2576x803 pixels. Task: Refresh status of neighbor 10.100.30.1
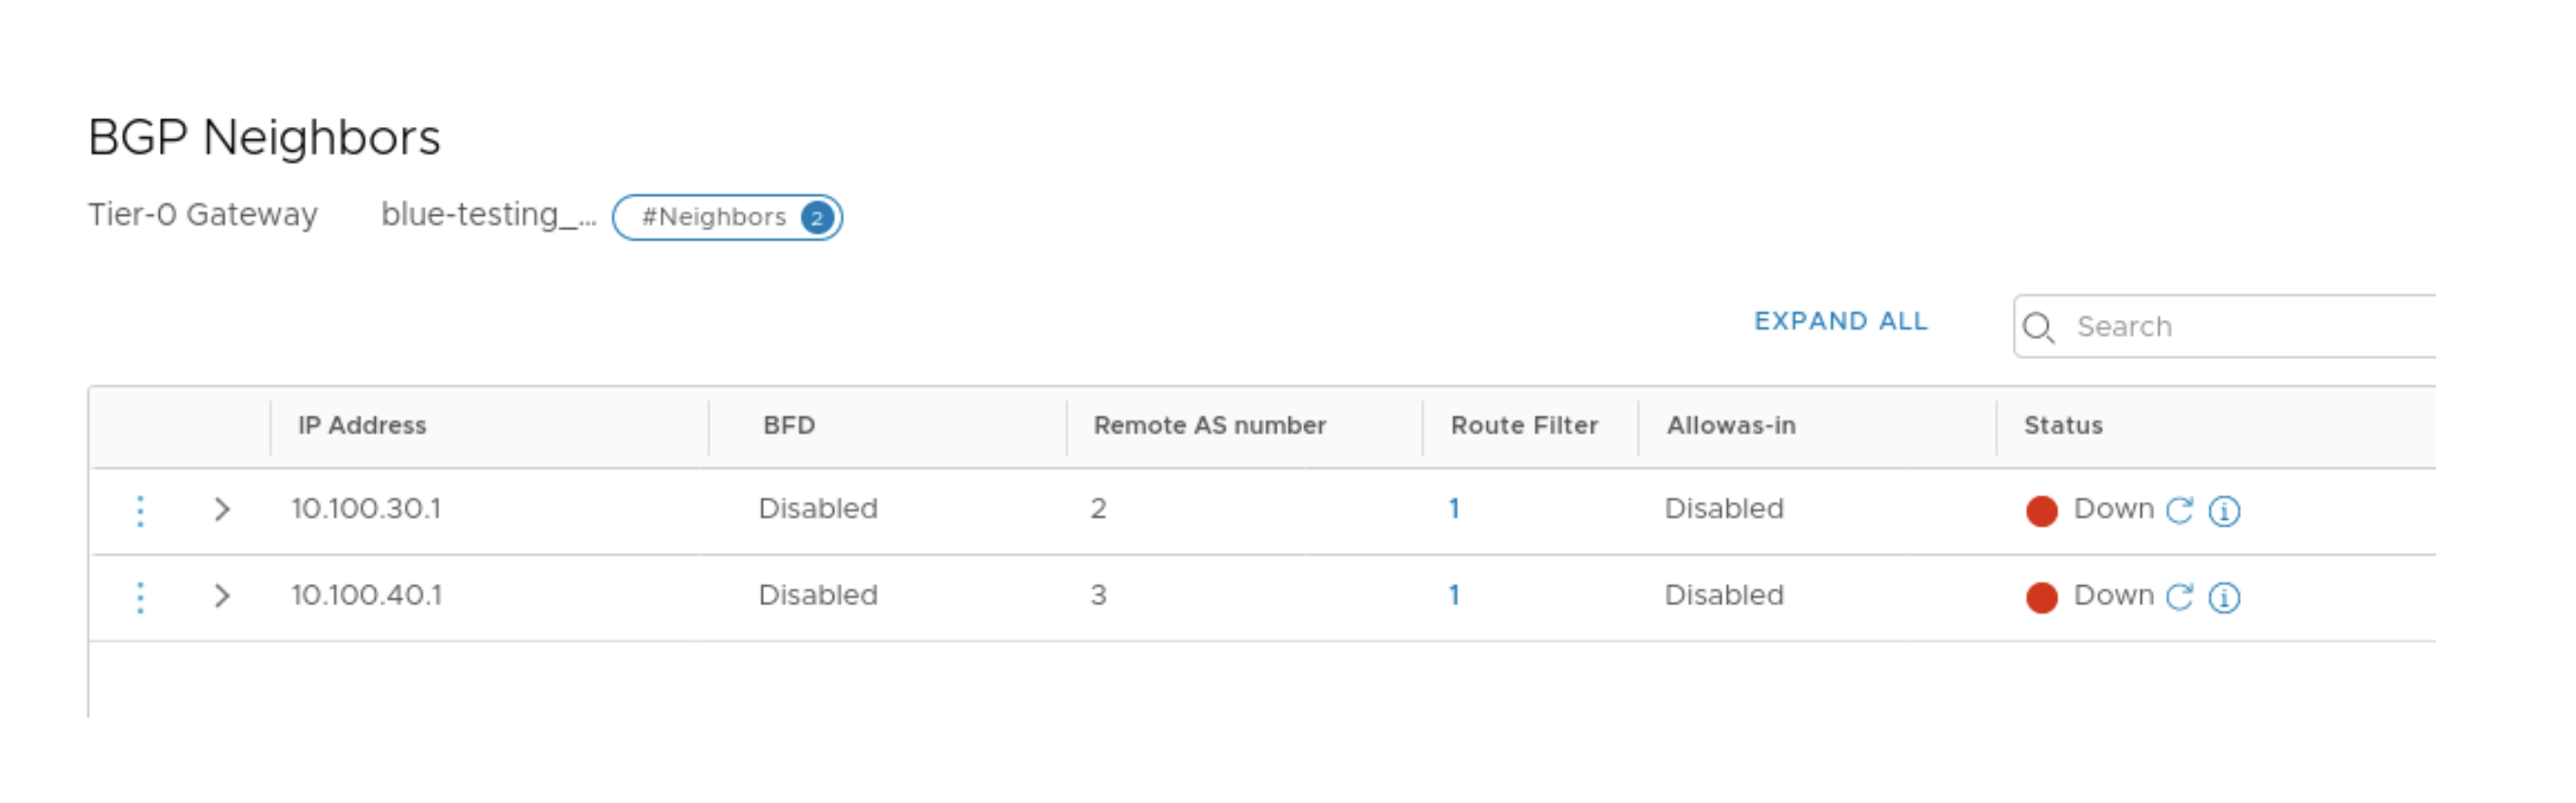(2179, 510)
